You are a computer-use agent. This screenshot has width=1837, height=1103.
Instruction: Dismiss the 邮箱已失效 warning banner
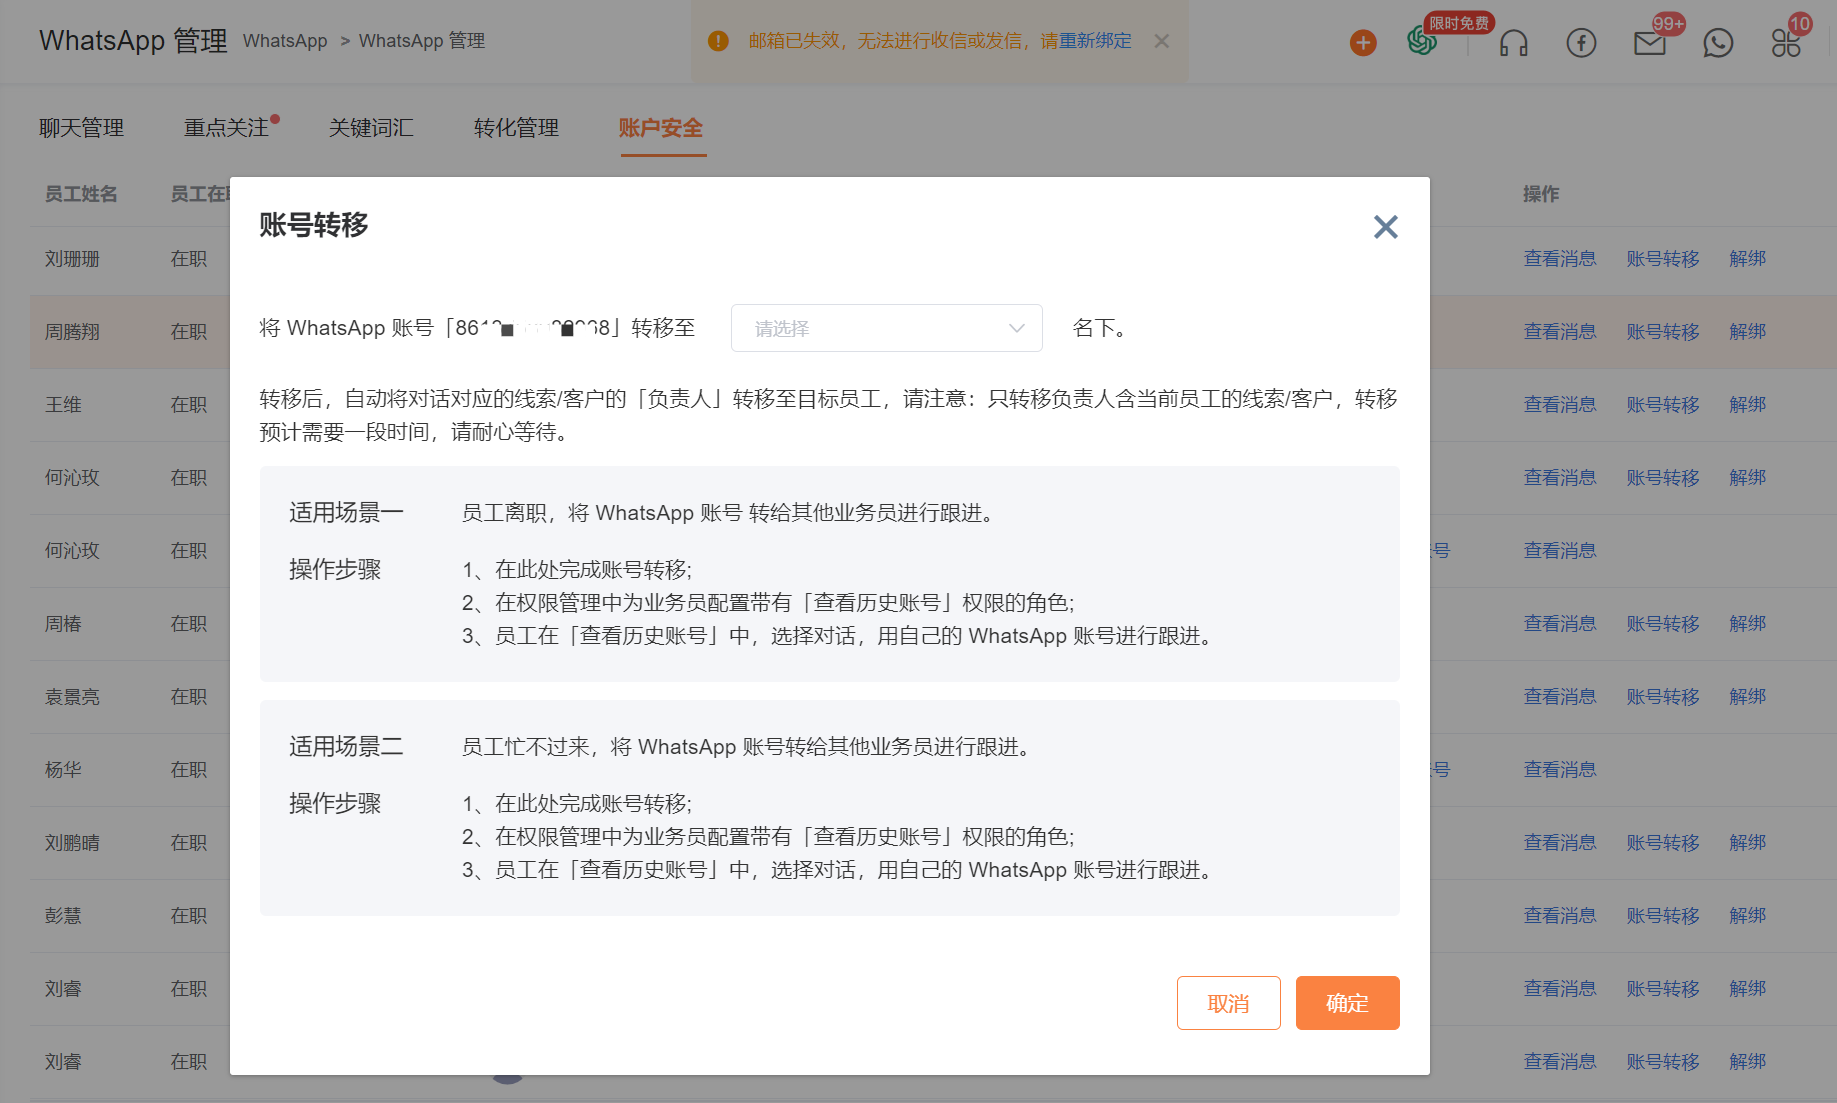(1161, 41)
